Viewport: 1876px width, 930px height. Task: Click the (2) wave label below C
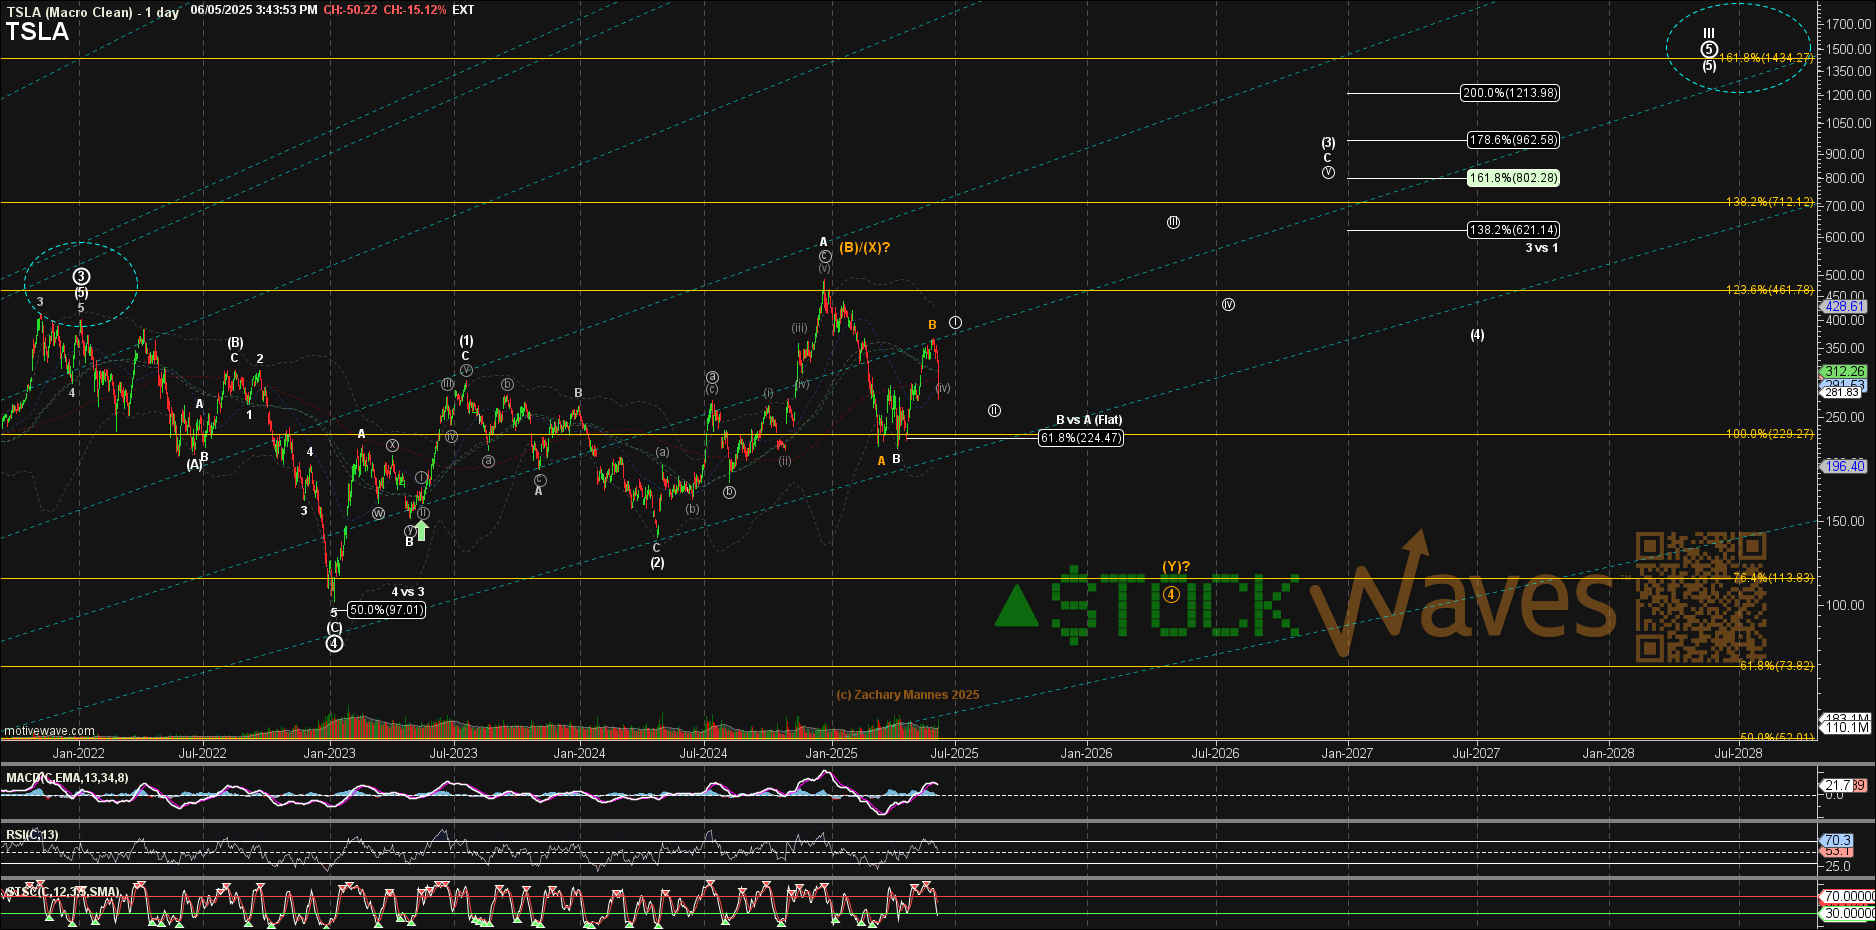pyautogui.click(x=657, y=563)
